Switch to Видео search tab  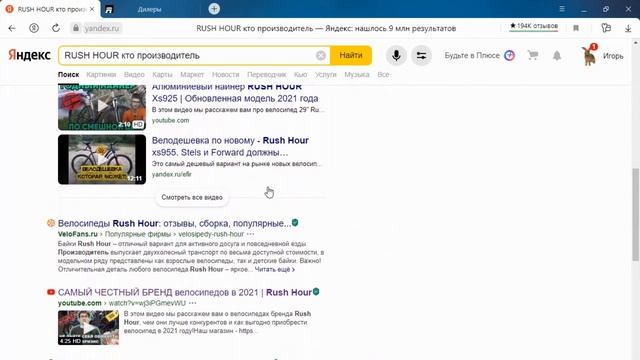pos(134,75)
